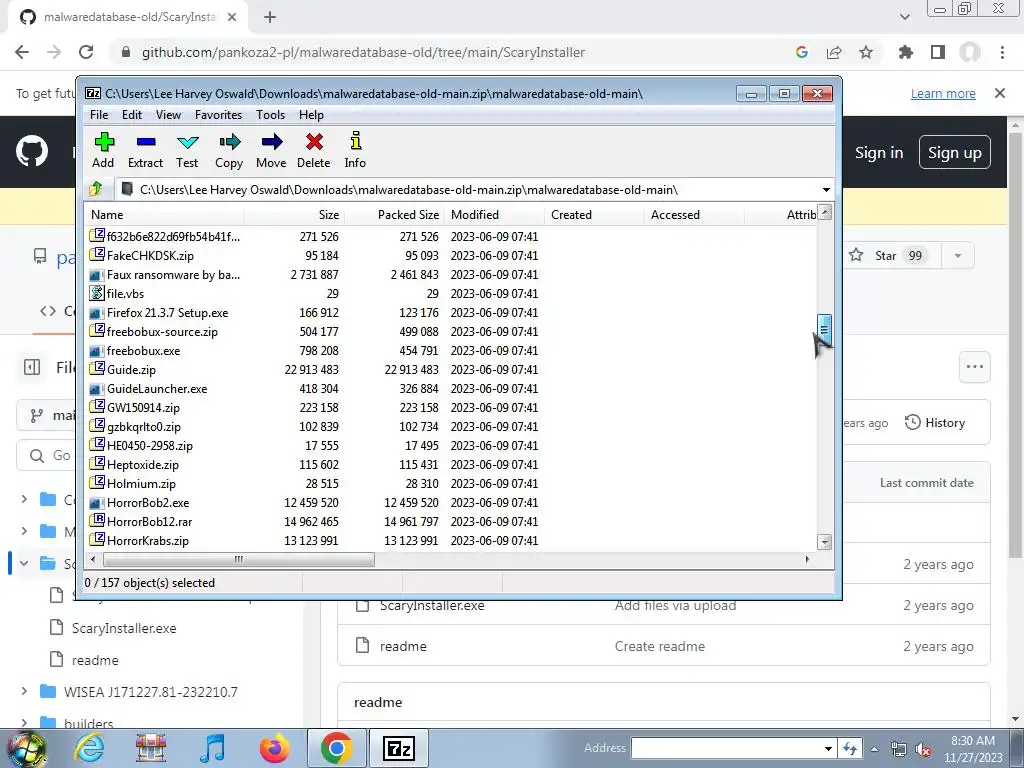The height and width of the screenshot is (768, 1024).
Task: Open the Edit menu
Action: [x=132, y=115]
